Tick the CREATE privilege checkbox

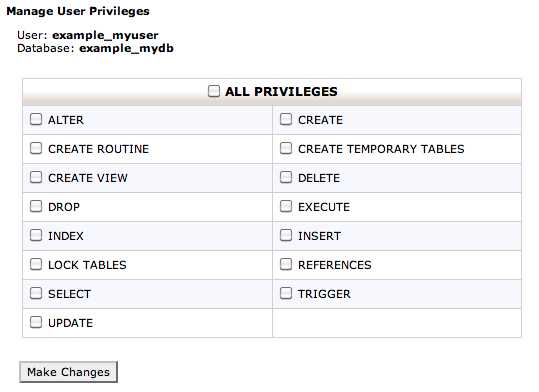(286, 119)
